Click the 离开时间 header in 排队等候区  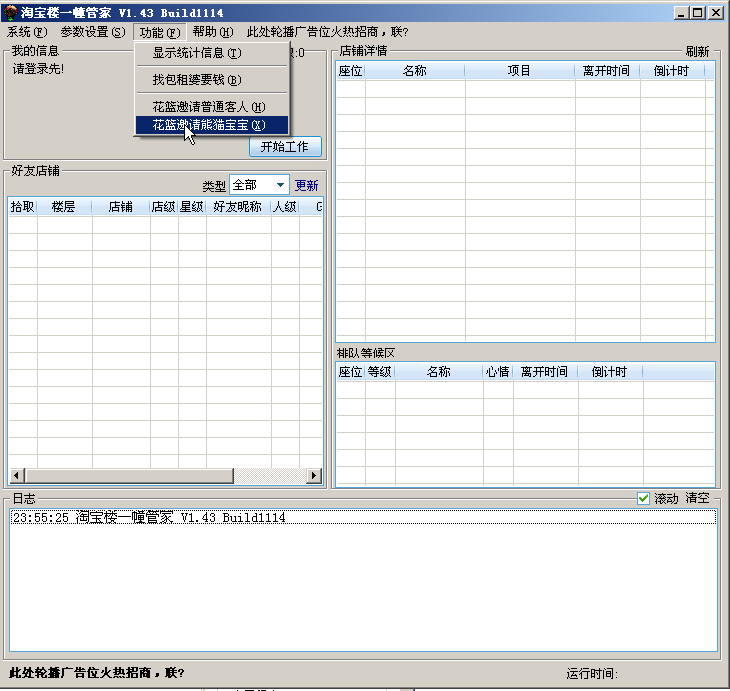(545, 372)
